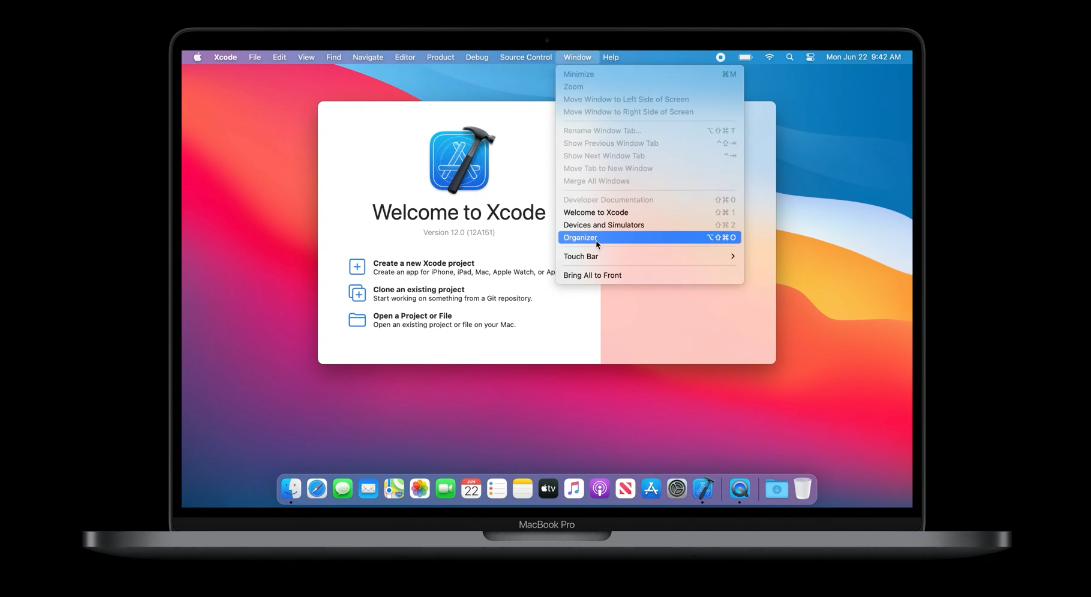Open the View menu
This screenshot has height=597, width=1091.
coord(306,57)
